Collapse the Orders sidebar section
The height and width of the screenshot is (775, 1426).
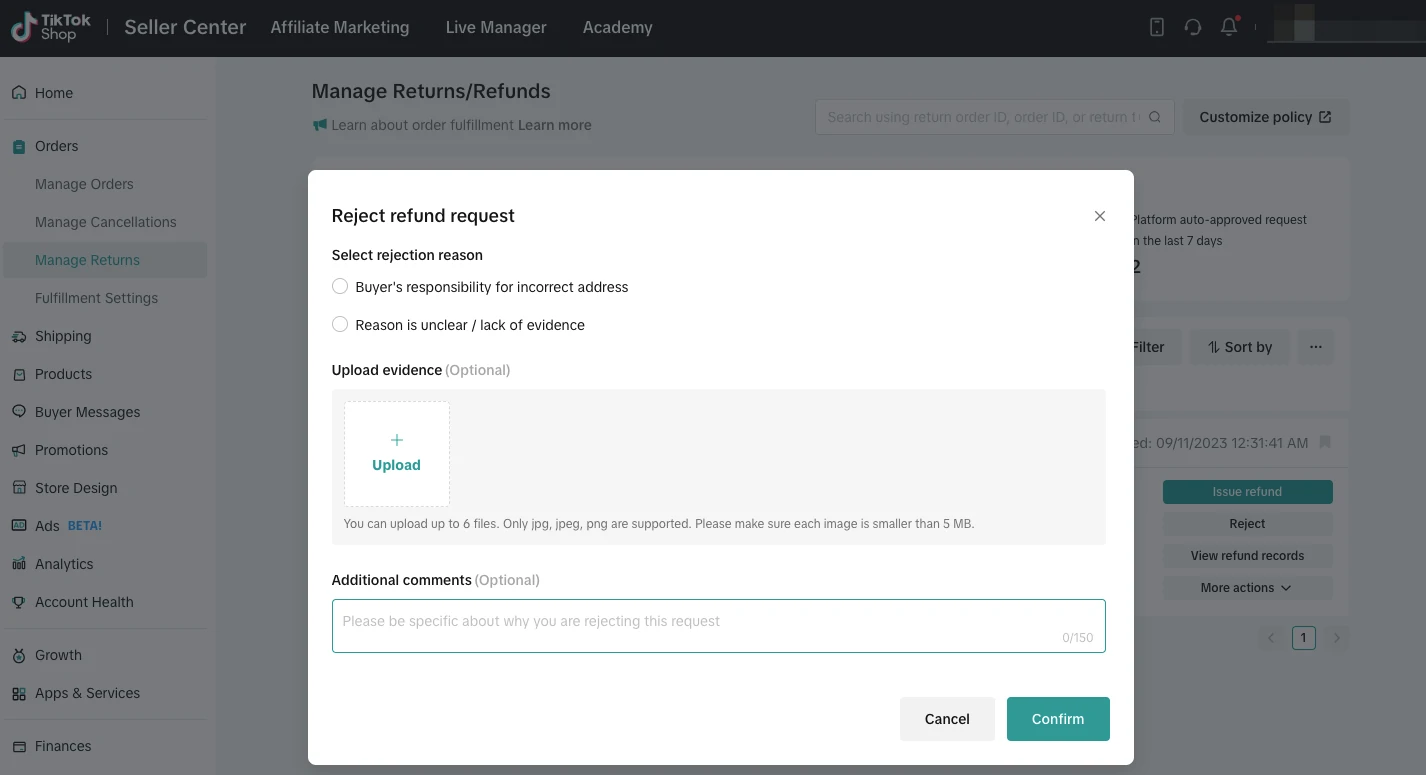click(x=56, y=146)
